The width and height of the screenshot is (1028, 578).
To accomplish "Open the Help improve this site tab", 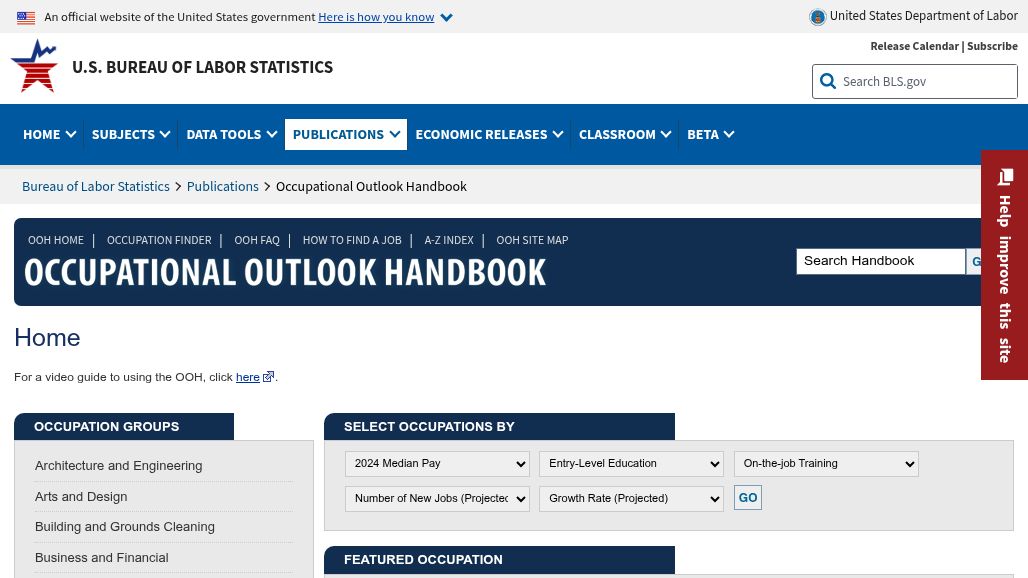I will click(1005, 265).
